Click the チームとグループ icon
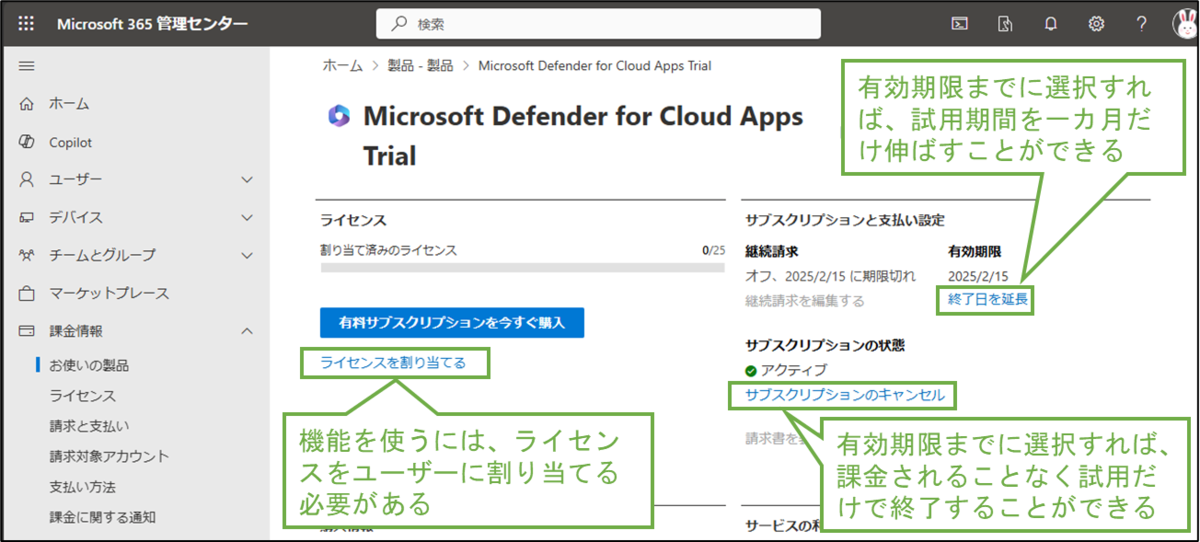 pos(27,256)
